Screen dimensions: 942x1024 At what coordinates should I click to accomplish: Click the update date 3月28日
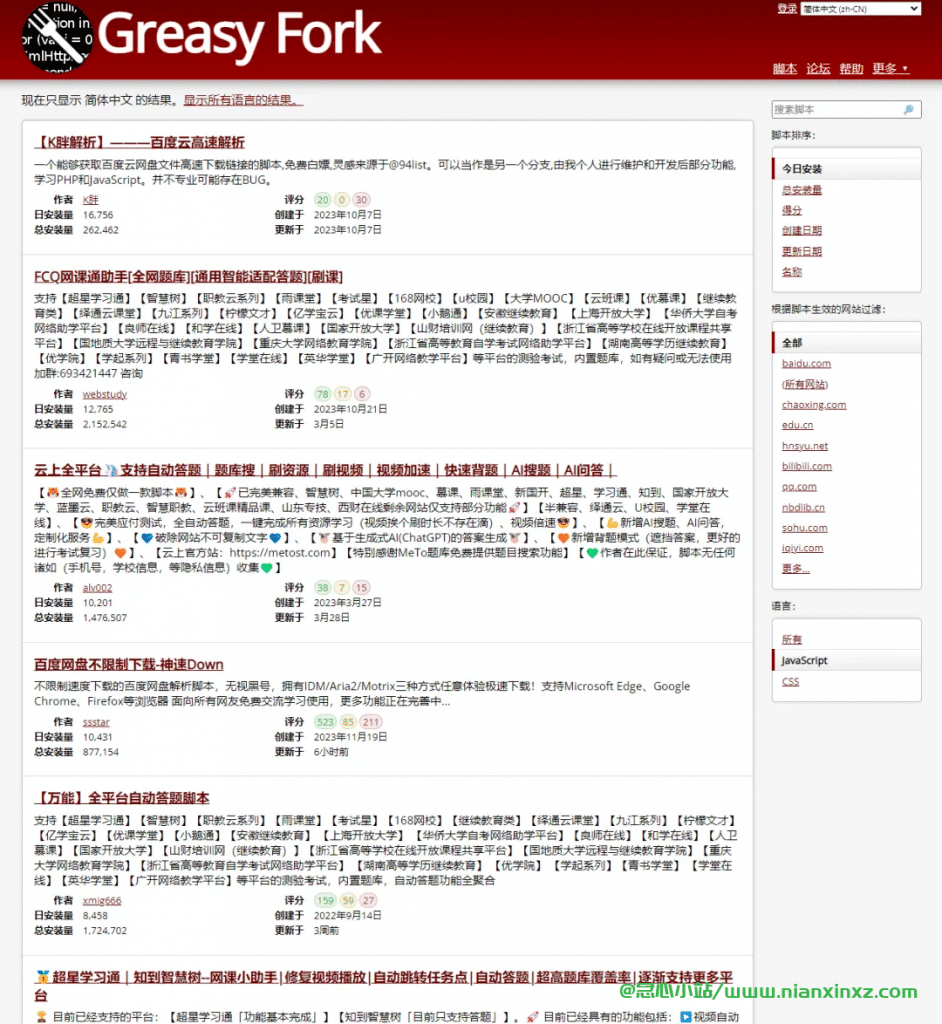click(x=331, y=618)
